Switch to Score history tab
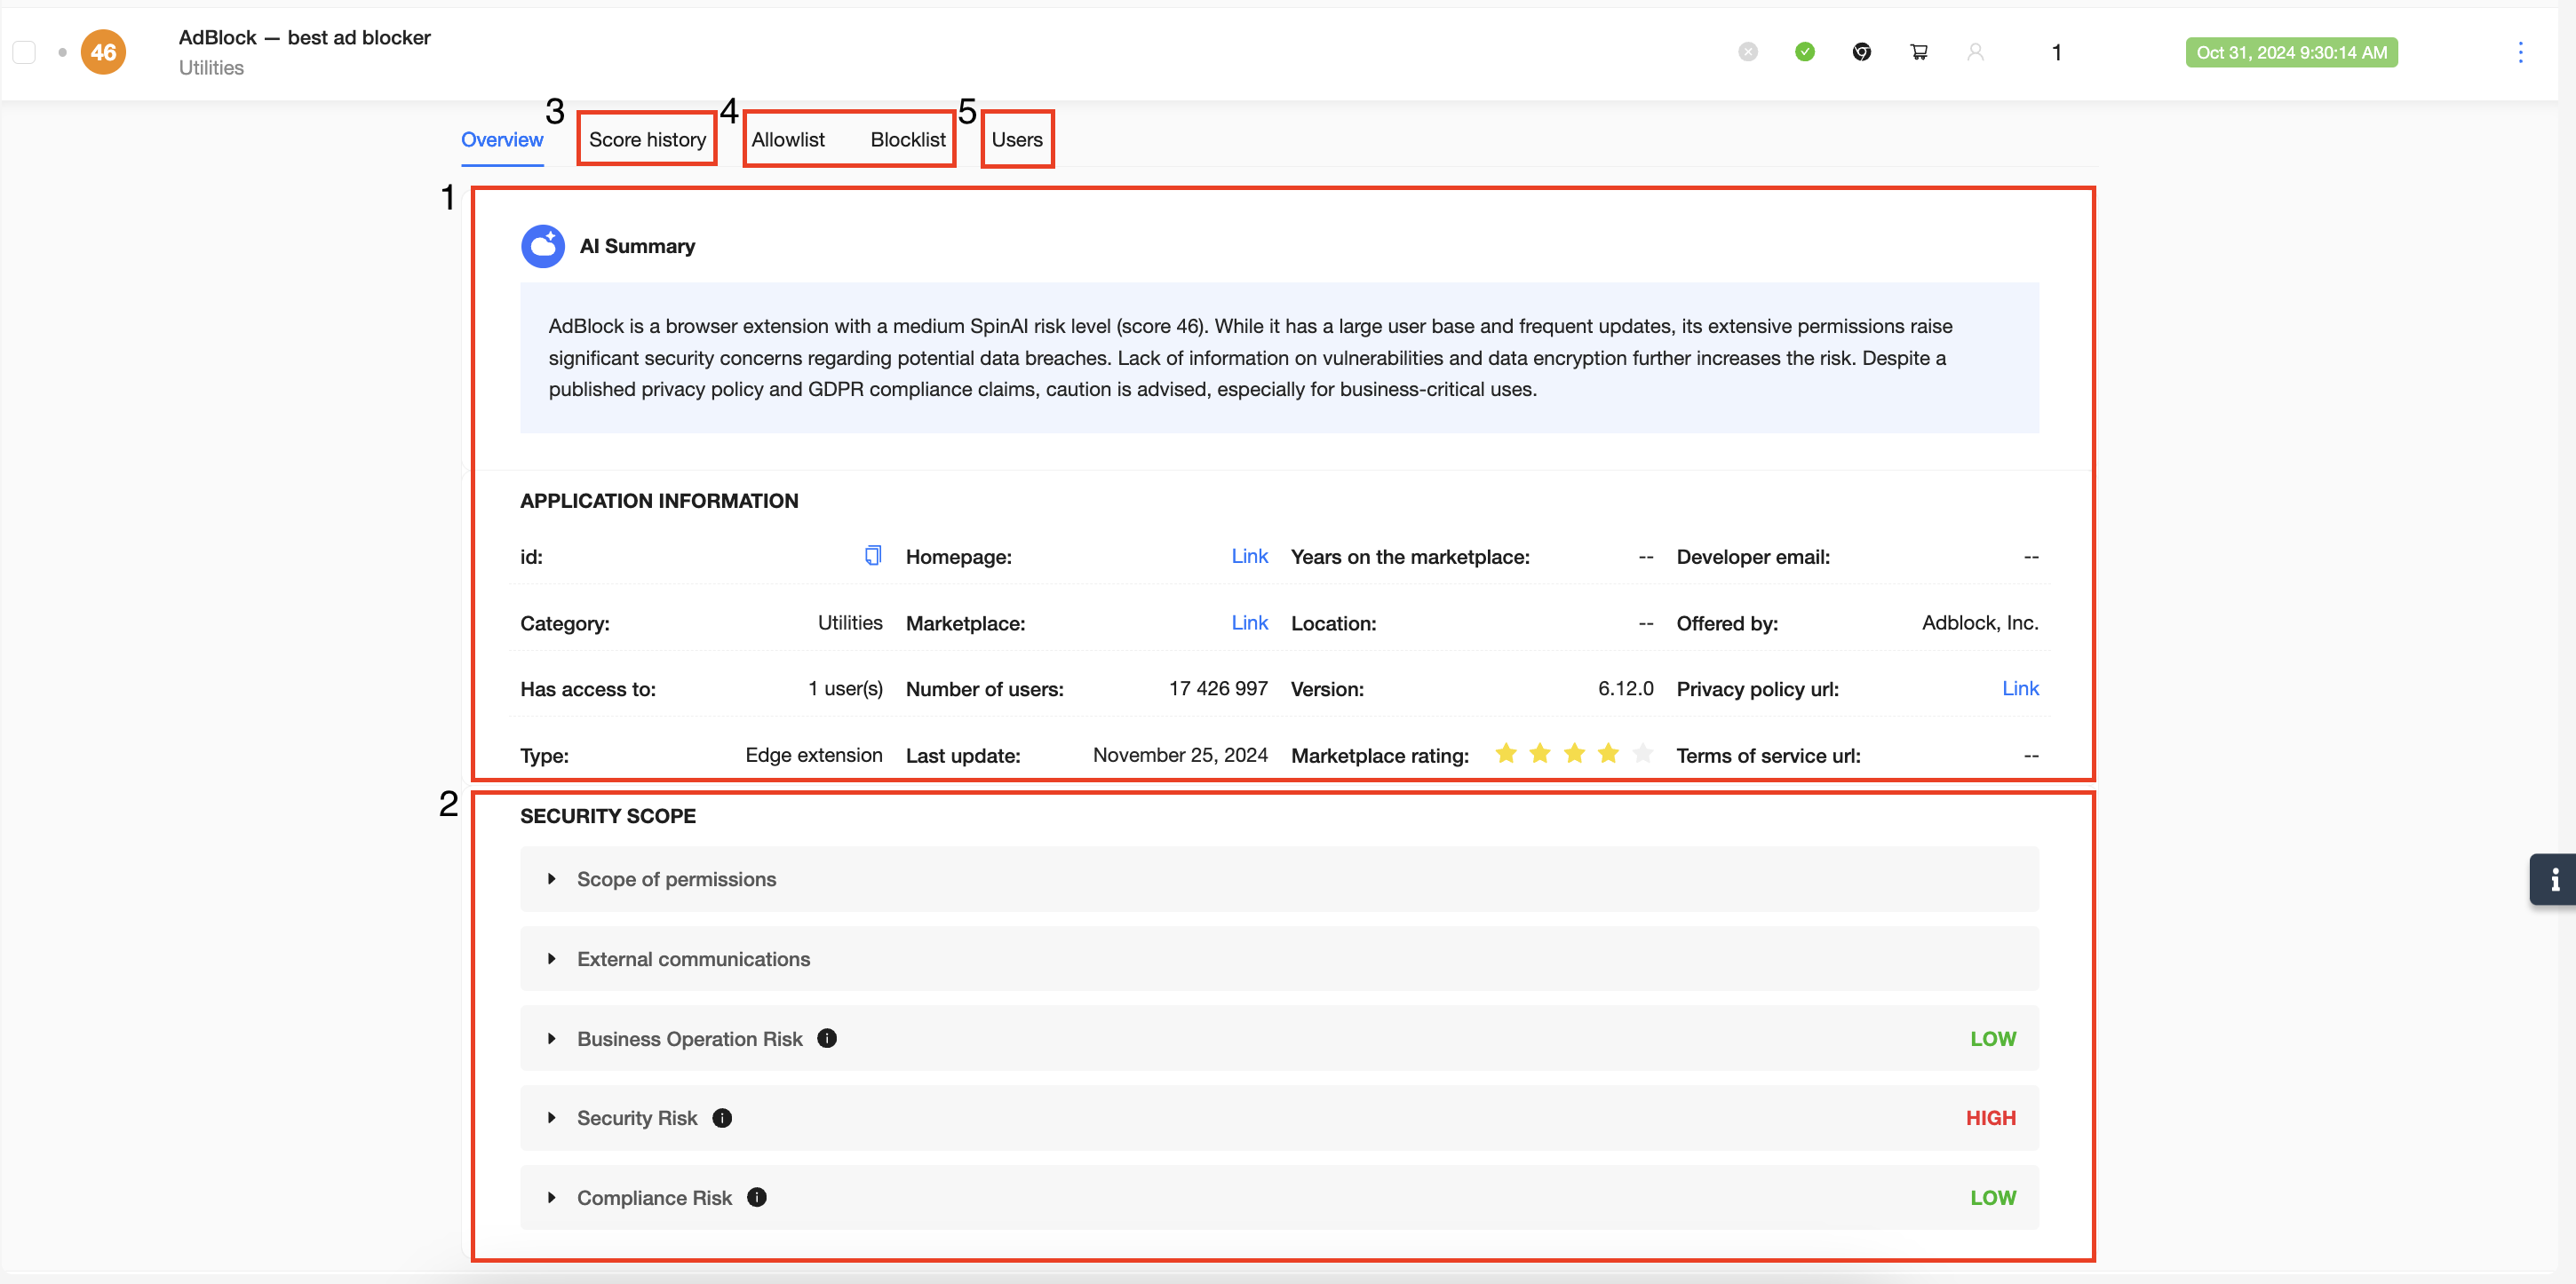 tap(647, 140)
